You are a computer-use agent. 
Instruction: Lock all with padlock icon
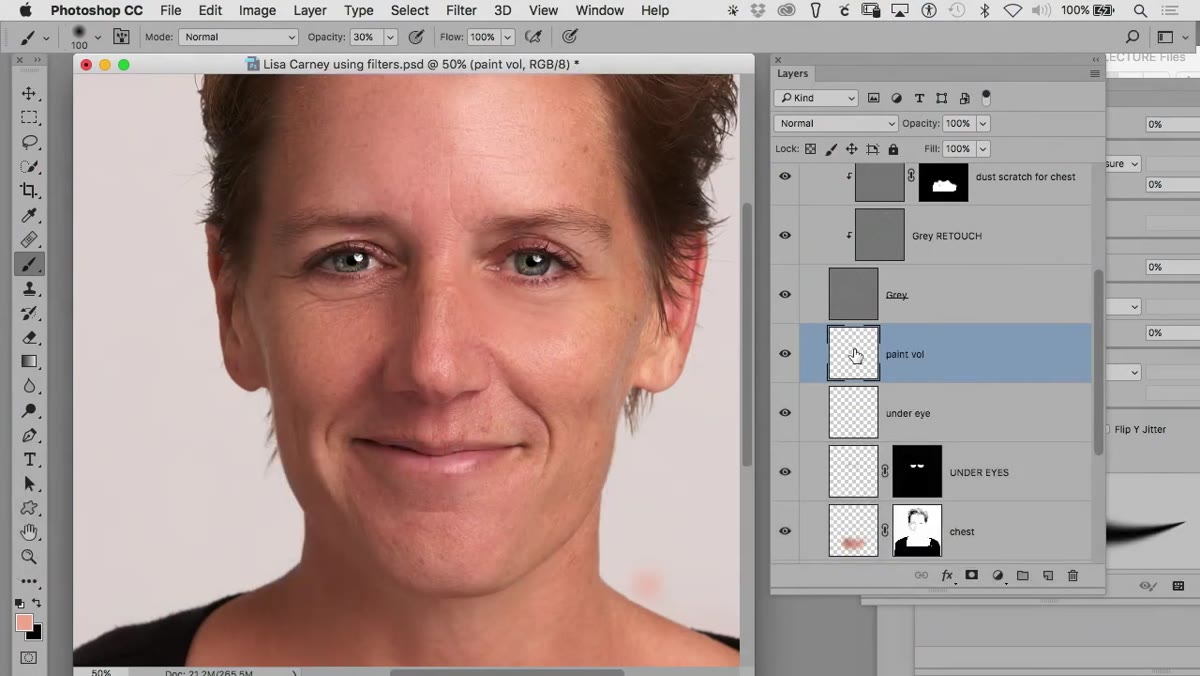click(x=893, y=149)
